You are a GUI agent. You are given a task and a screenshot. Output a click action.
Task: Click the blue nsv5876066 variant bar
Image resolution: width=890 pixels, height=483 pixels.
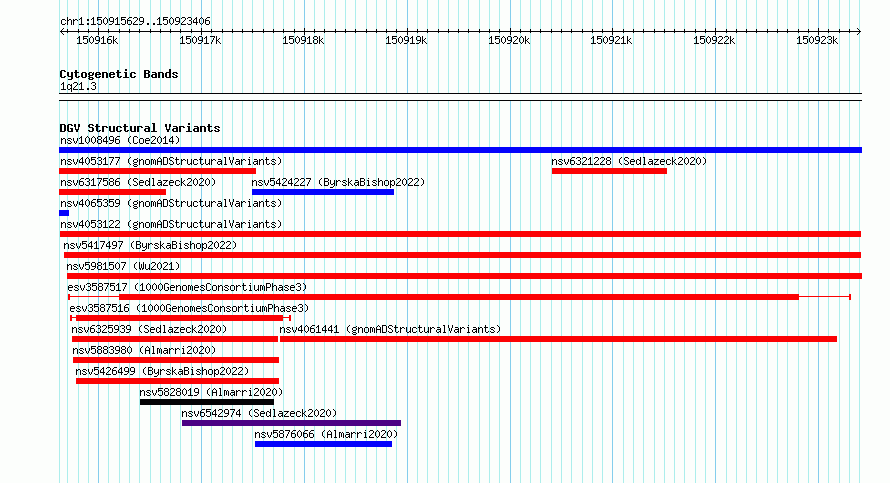tap(324, 444)
